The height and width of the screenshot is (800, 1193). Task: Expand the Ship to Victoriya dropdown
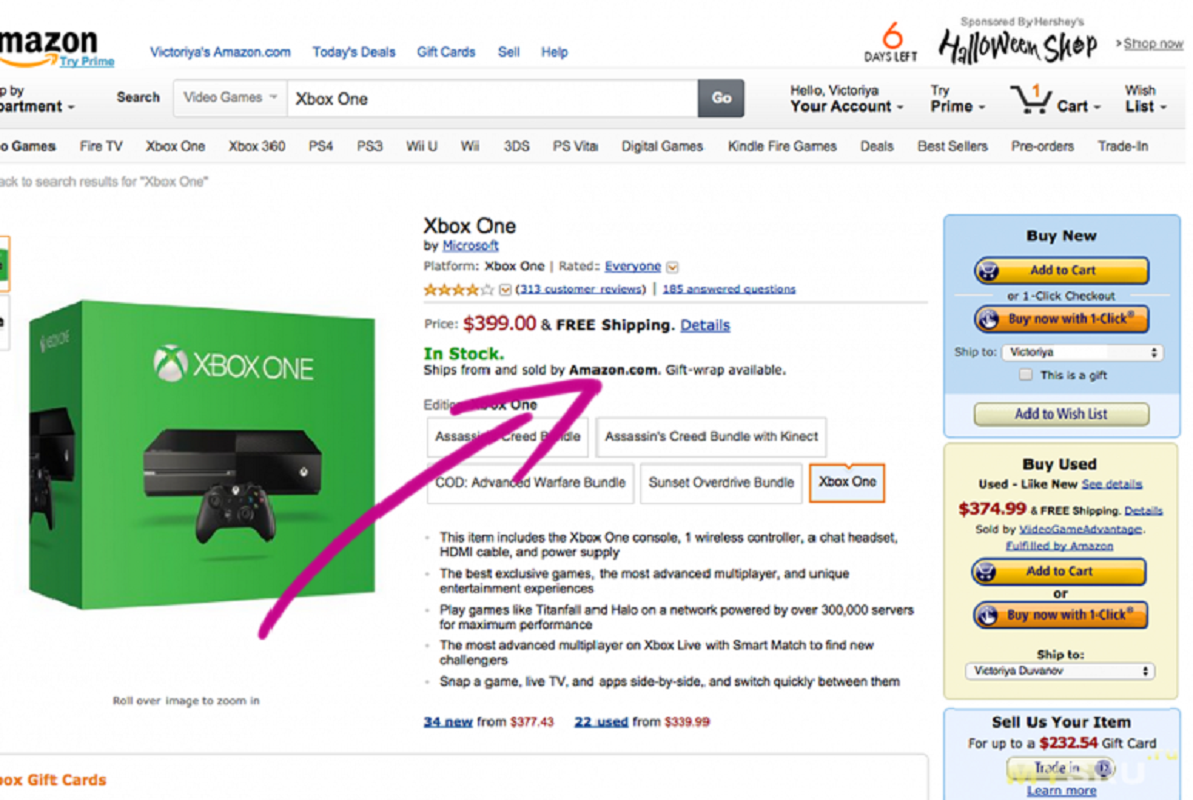1082,352
